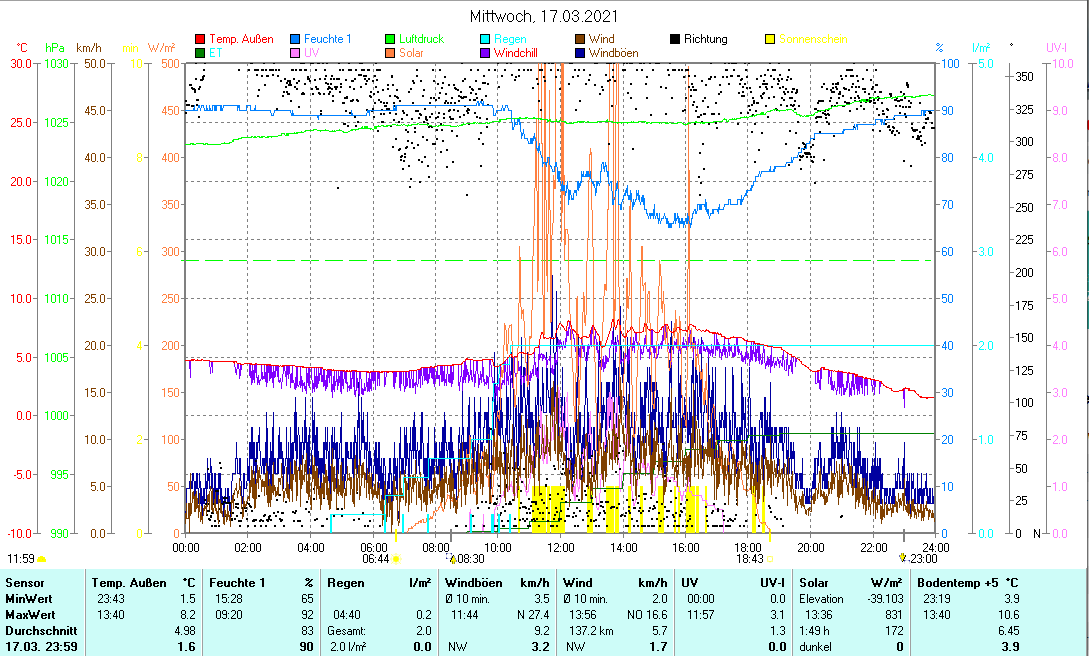This screenshot has height=656, width=1089.
Task: Click the sunrise sun icon at 06:44
Action: point(397,559)
